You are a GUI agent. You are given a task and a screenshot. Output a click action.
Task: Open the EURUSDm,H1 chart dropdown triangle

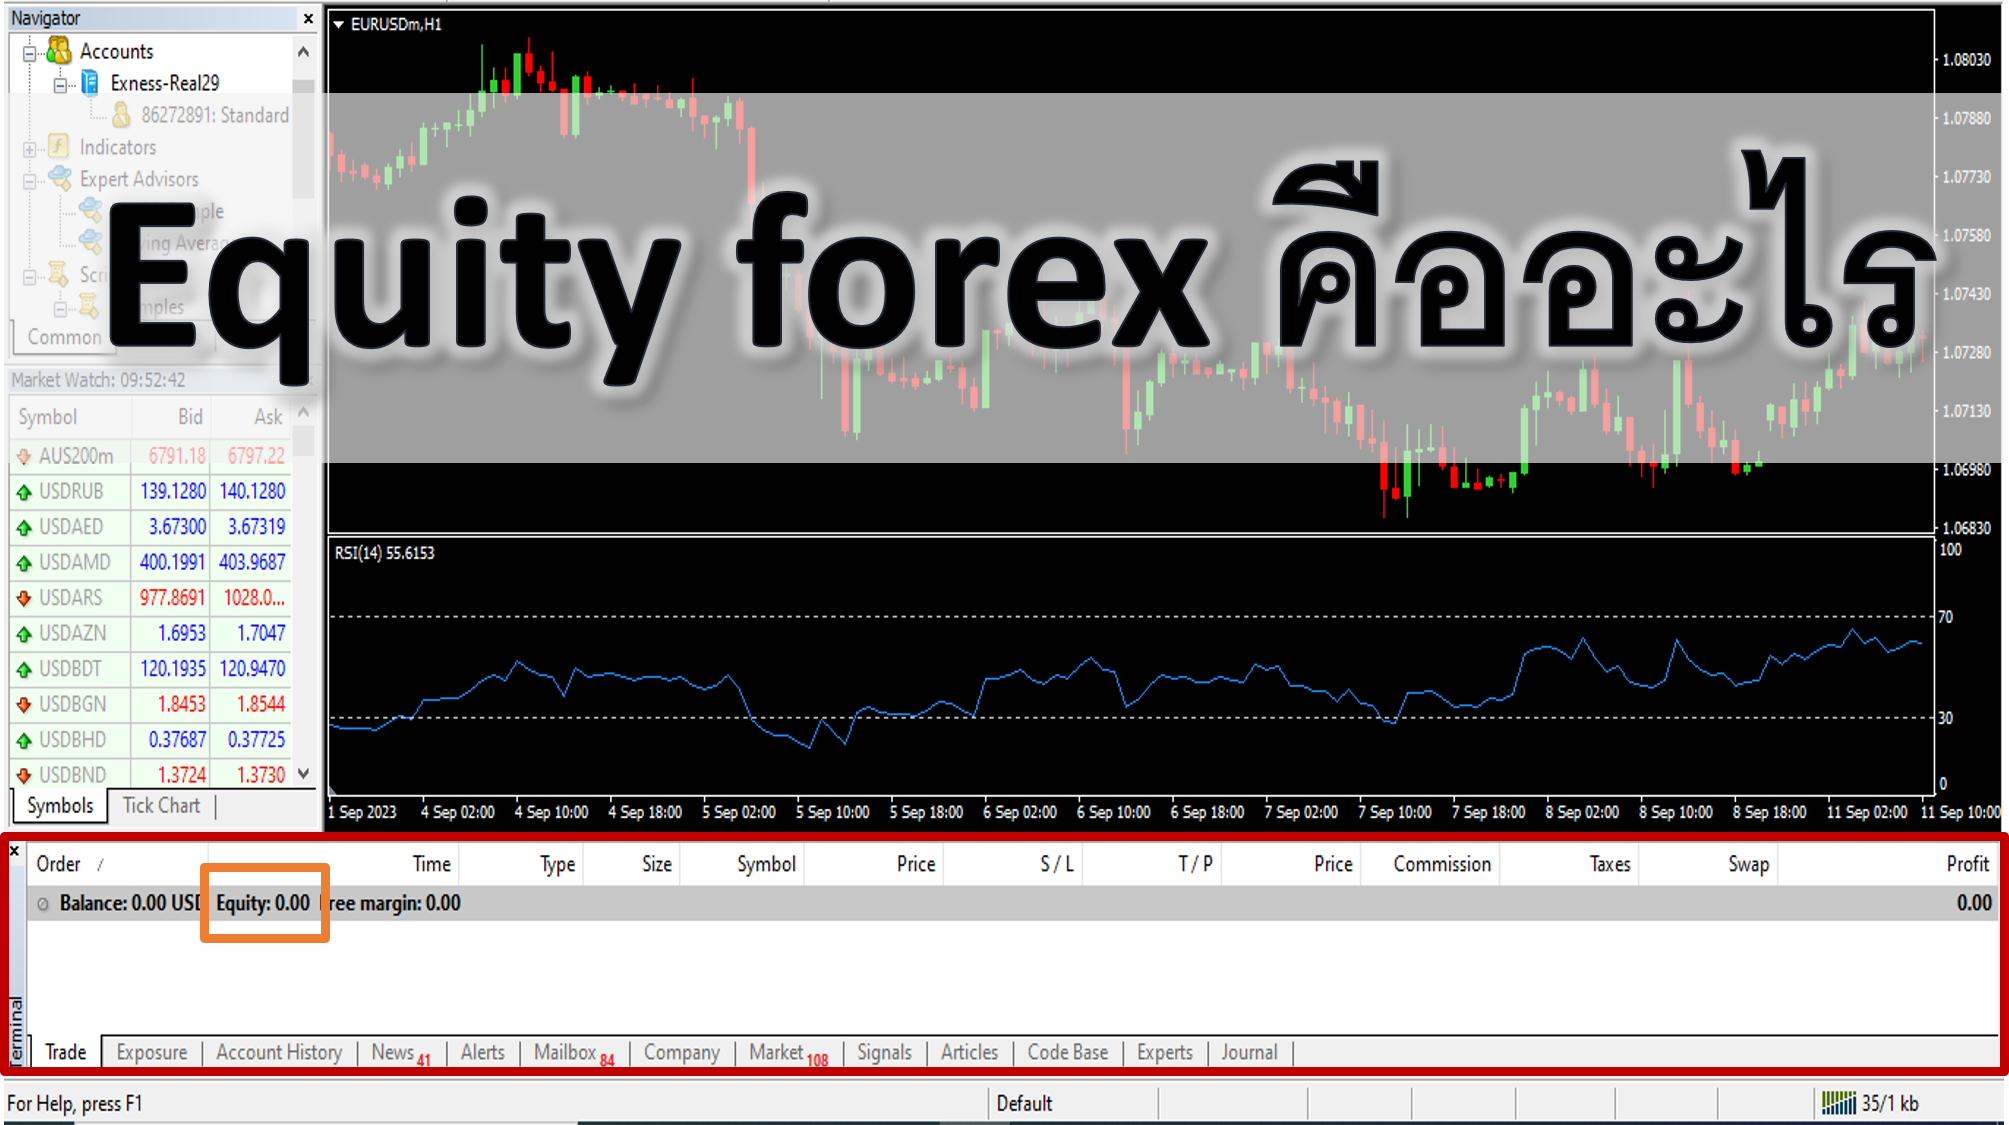tap(339, 24)
